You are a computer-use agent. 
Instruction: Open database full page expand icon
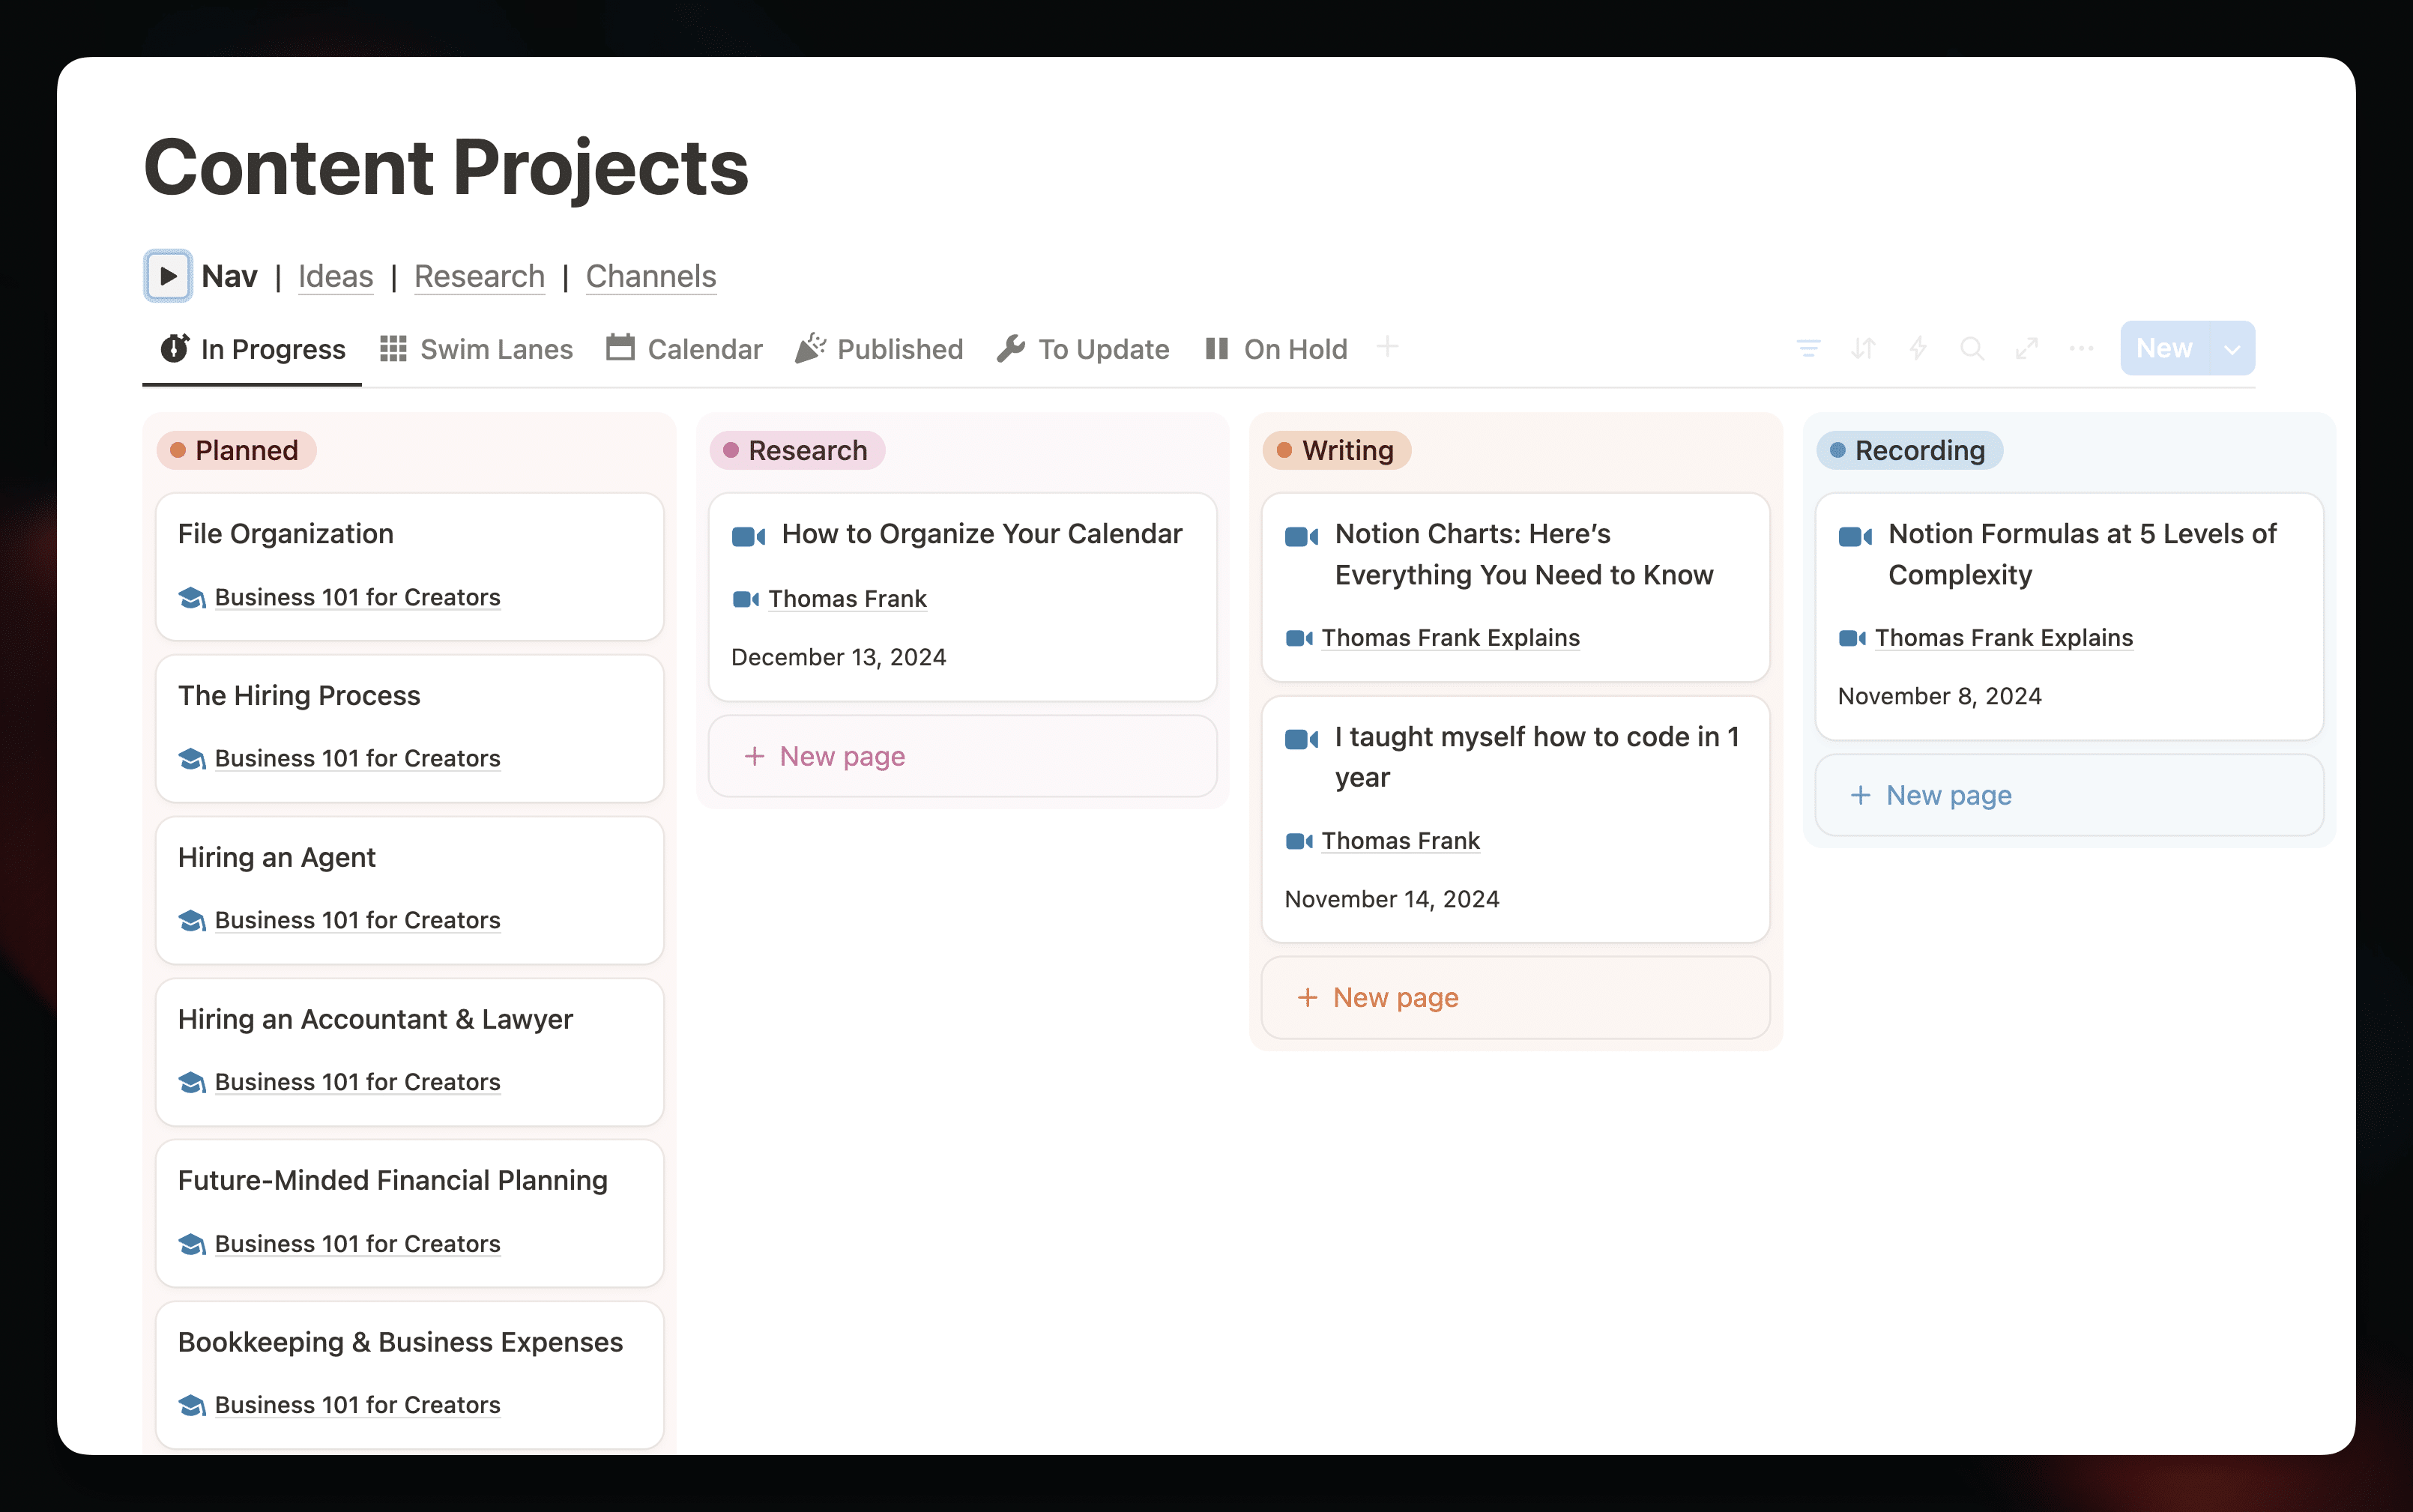point(2027,348)
